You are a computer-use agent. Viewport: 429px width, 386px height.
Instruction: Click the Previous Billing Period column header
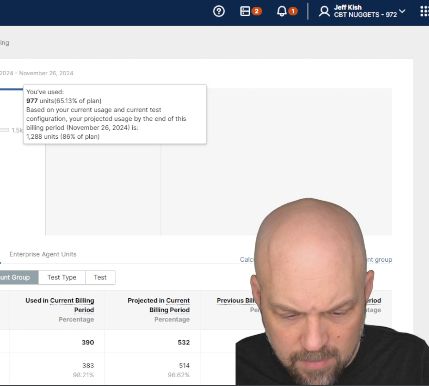click(x=236, y=301)
